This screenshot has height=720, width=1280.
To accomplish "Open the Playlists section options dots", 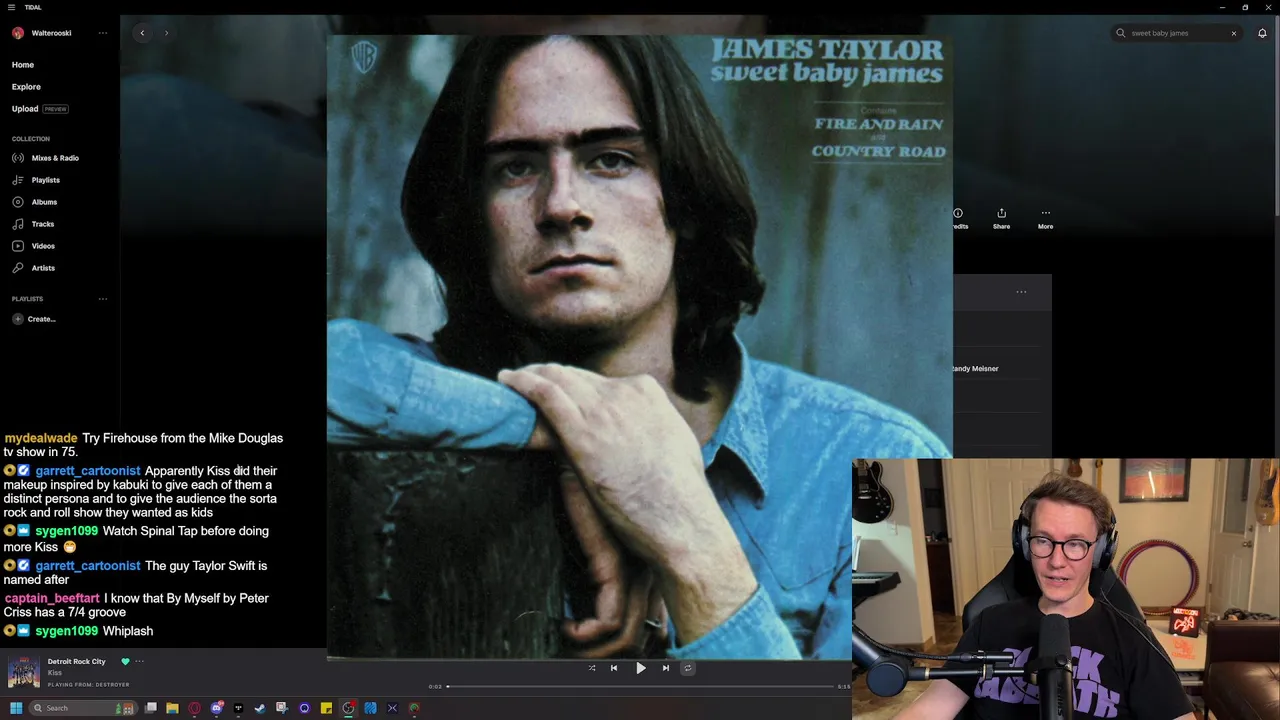I will pos(102,299).
